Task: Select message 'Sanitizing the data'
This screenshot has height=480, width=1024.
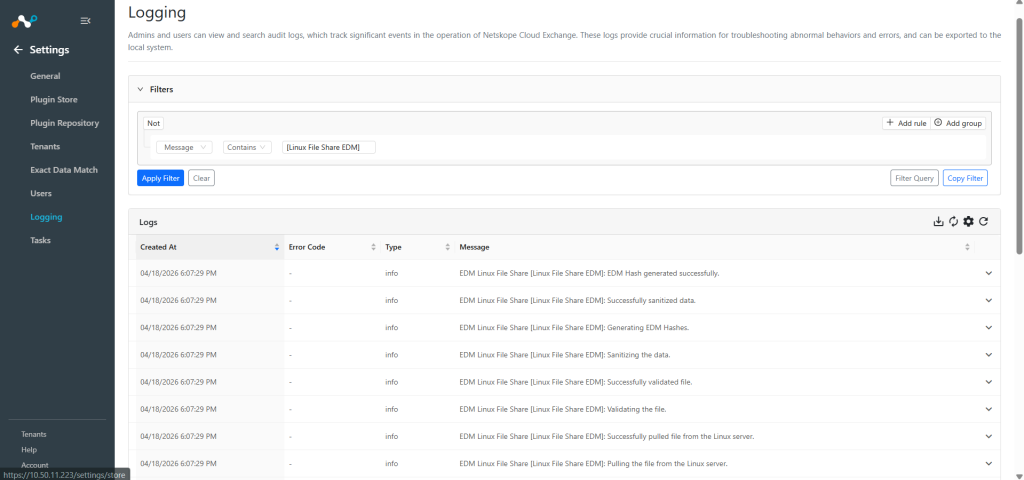Action: (x=565, y=355)
